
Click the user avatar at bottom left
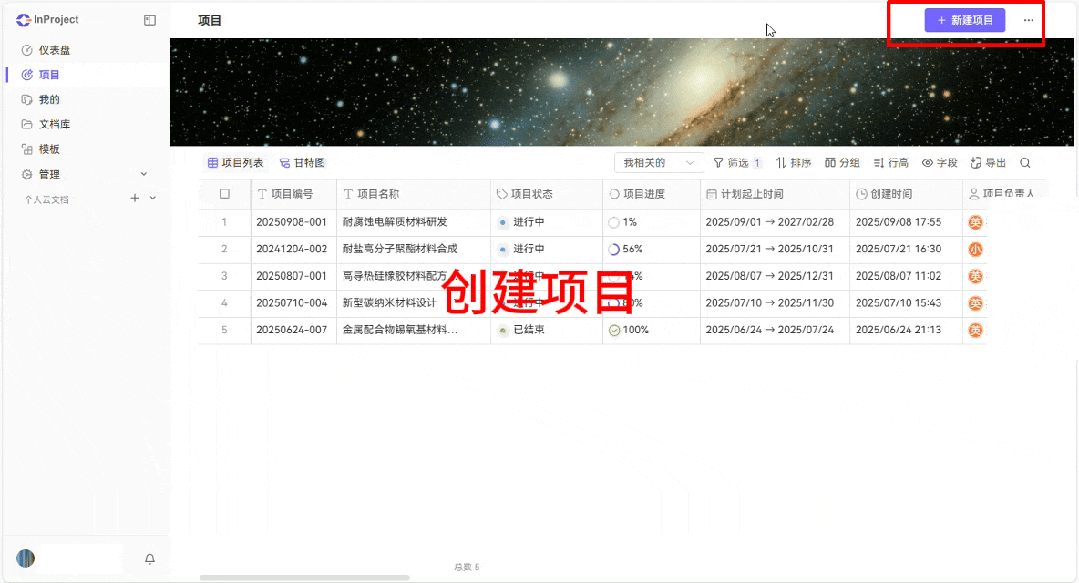coord(25,558)
